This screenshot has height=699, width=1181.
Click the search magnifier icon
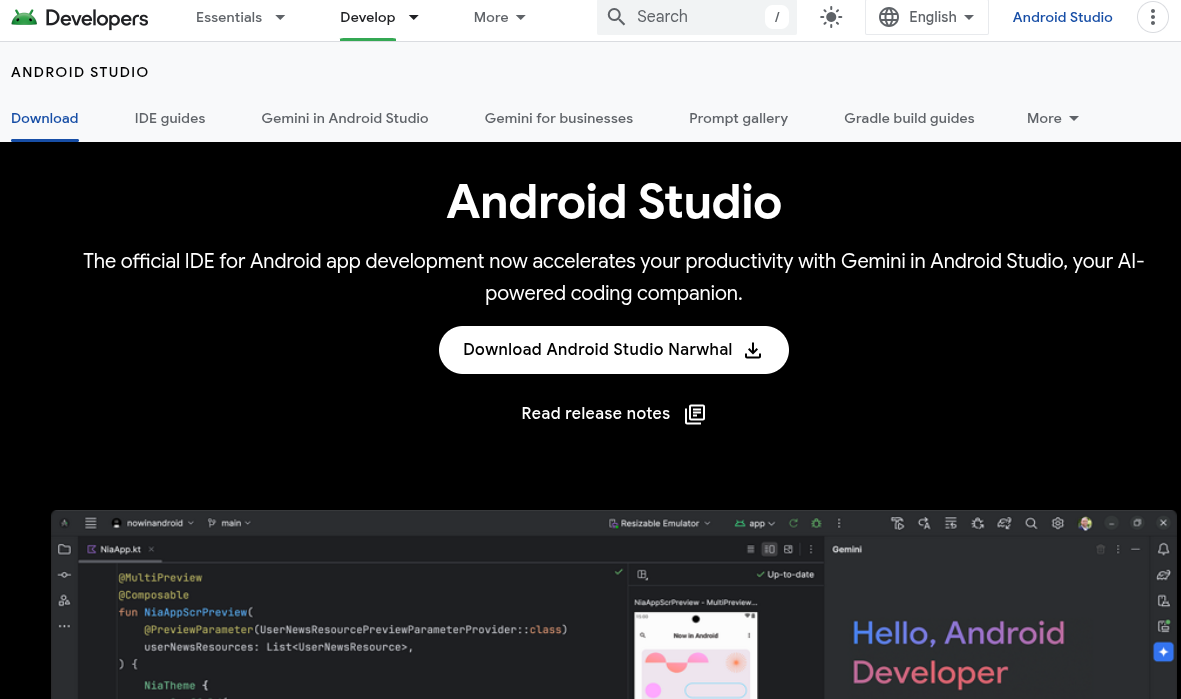point(616,17)
